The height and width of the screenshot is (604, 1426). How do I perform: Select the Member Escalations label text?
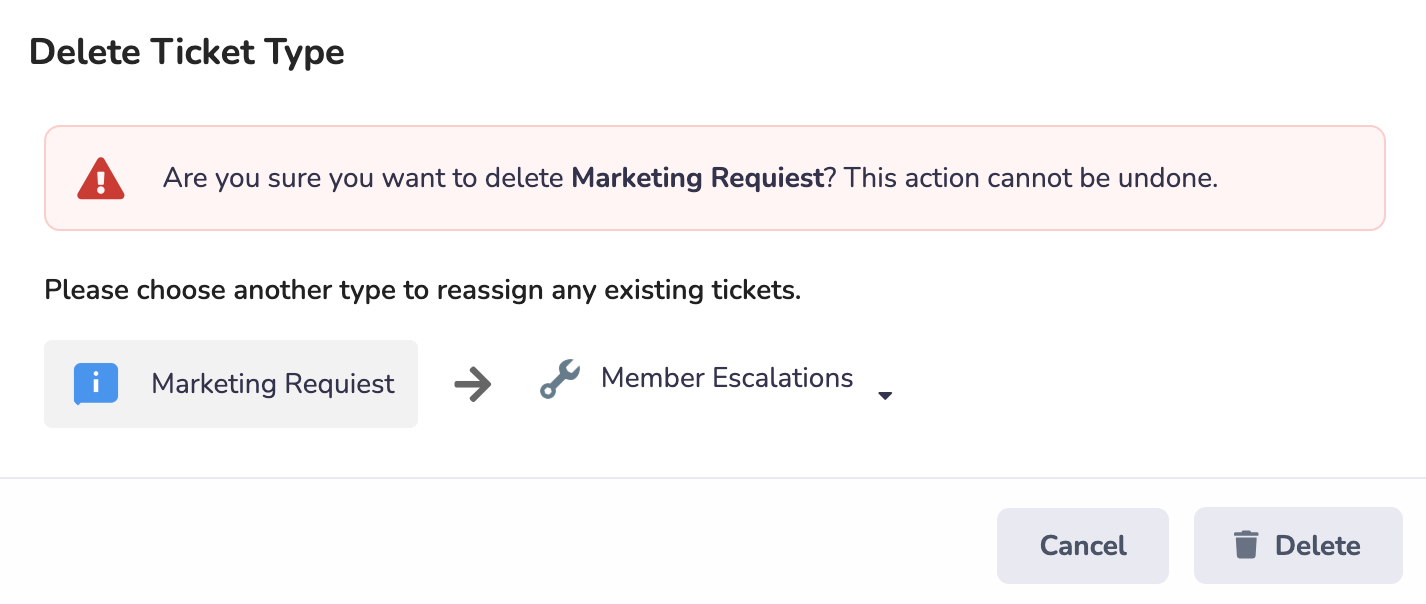click(x=727, y=378)
